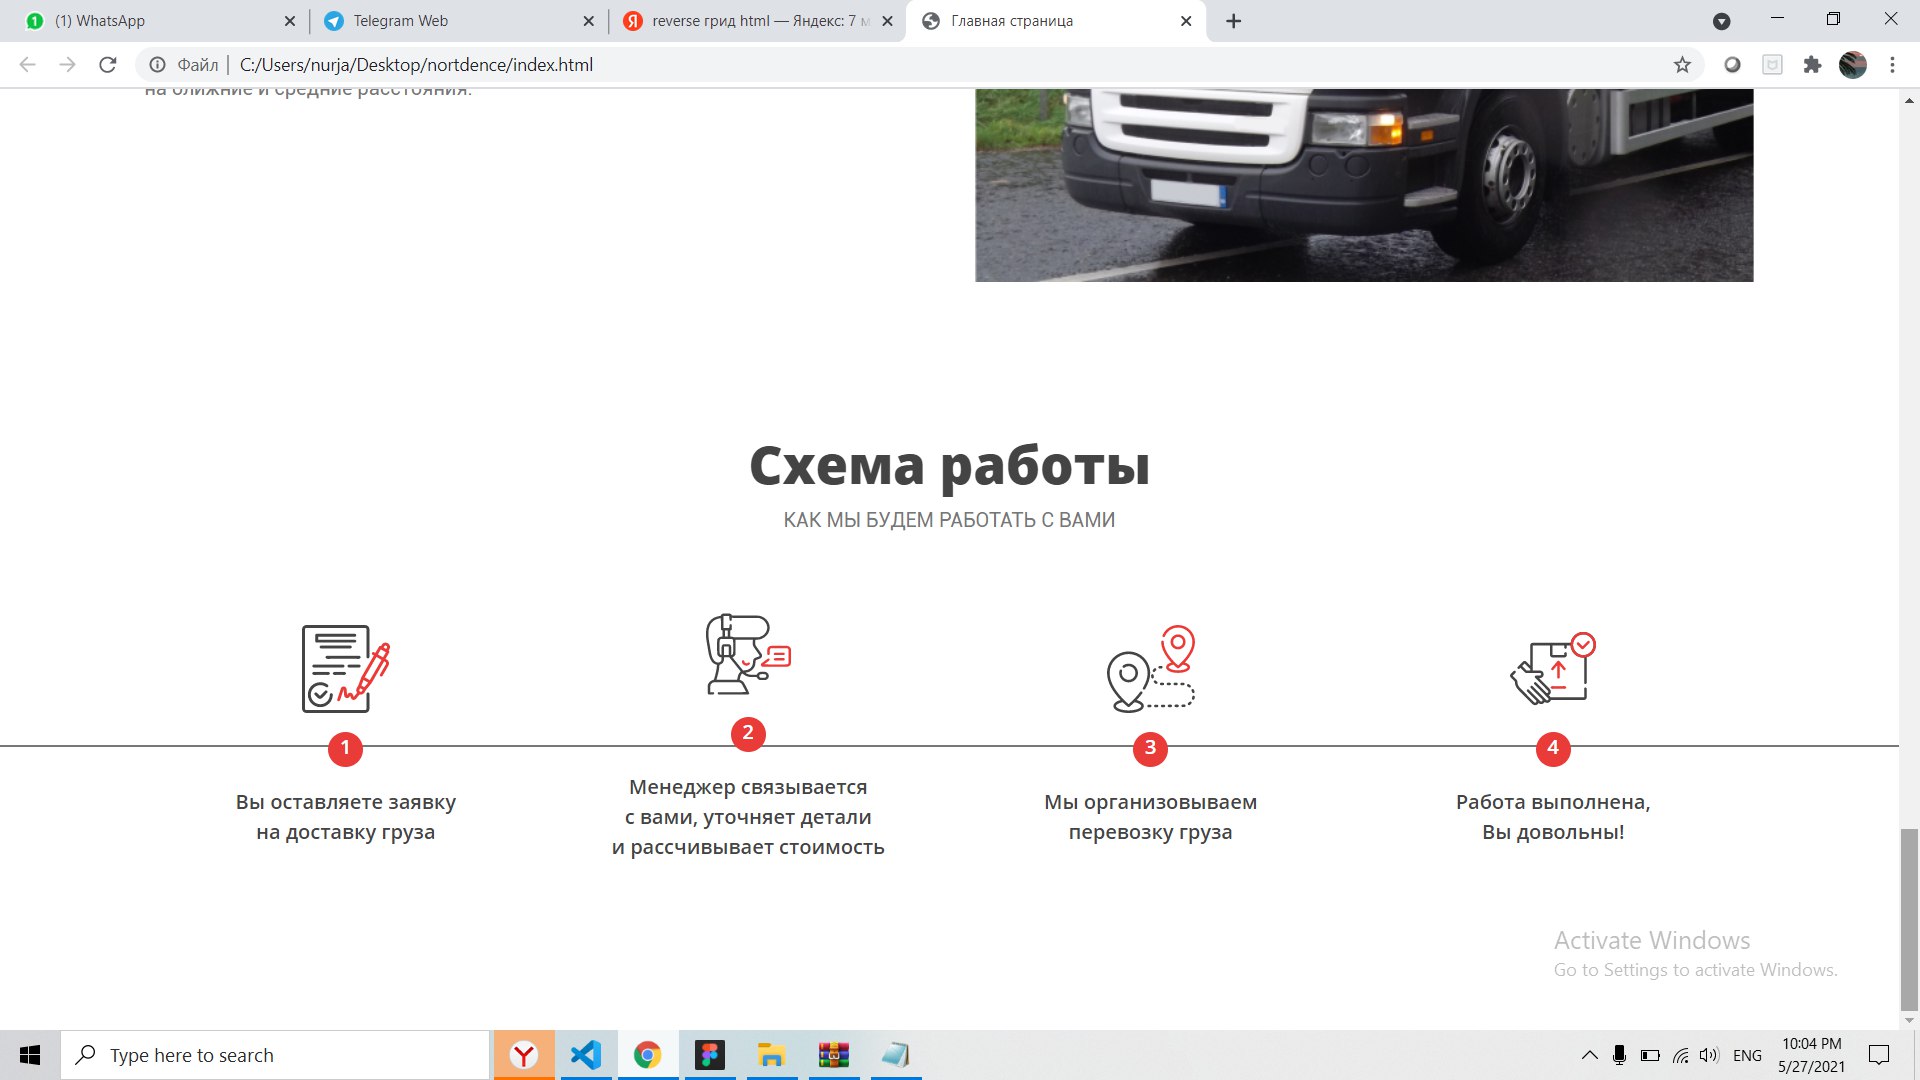This screenshot has width=1920, height=1080.
Task: Open the notifications action center
Action: point(1879,1055)
